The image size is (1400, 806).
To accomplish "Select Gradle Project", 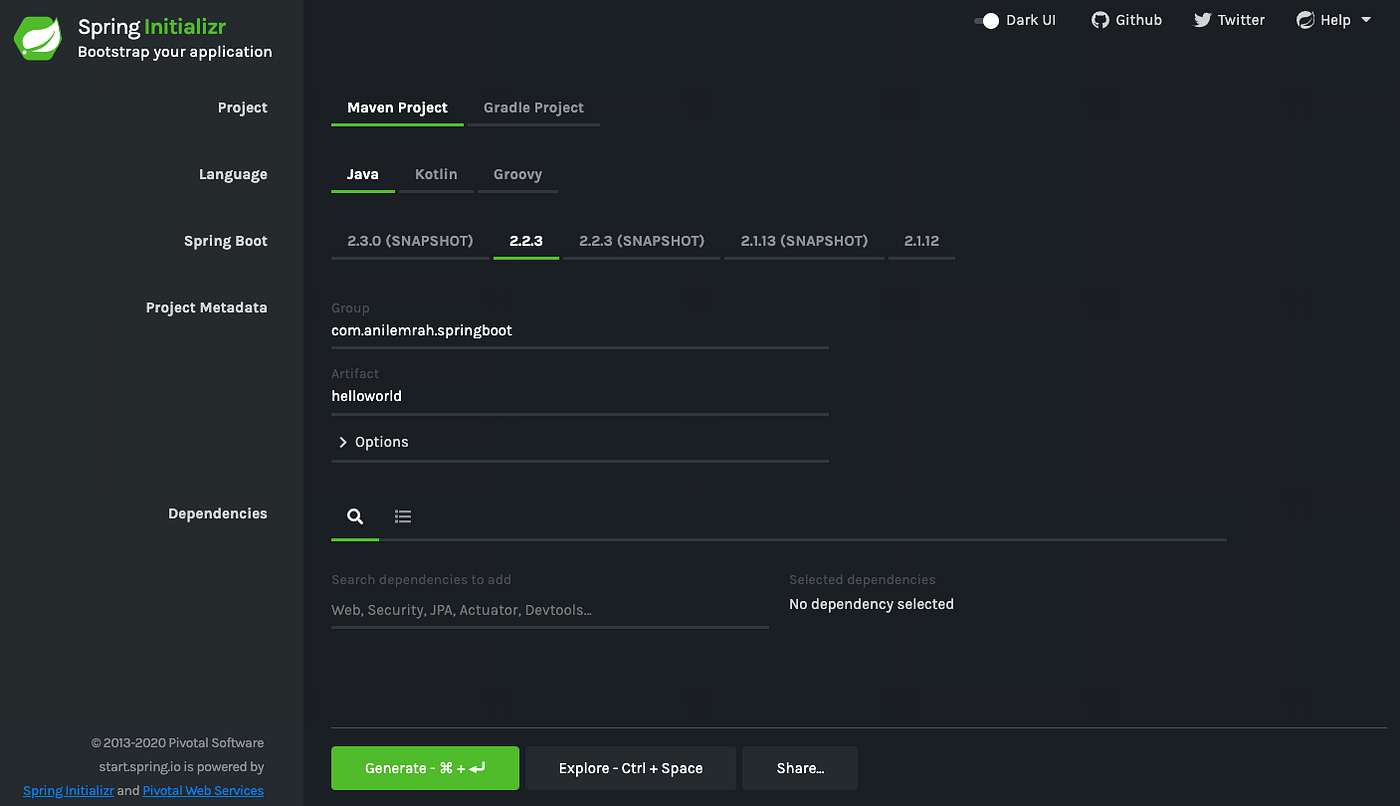I will (x=533, y=107).
